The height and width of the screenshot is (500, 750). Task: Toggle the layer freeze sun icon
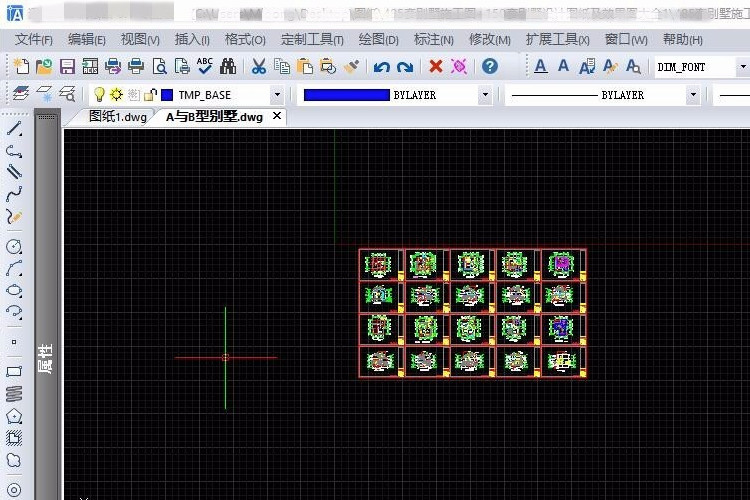(116, 95)
